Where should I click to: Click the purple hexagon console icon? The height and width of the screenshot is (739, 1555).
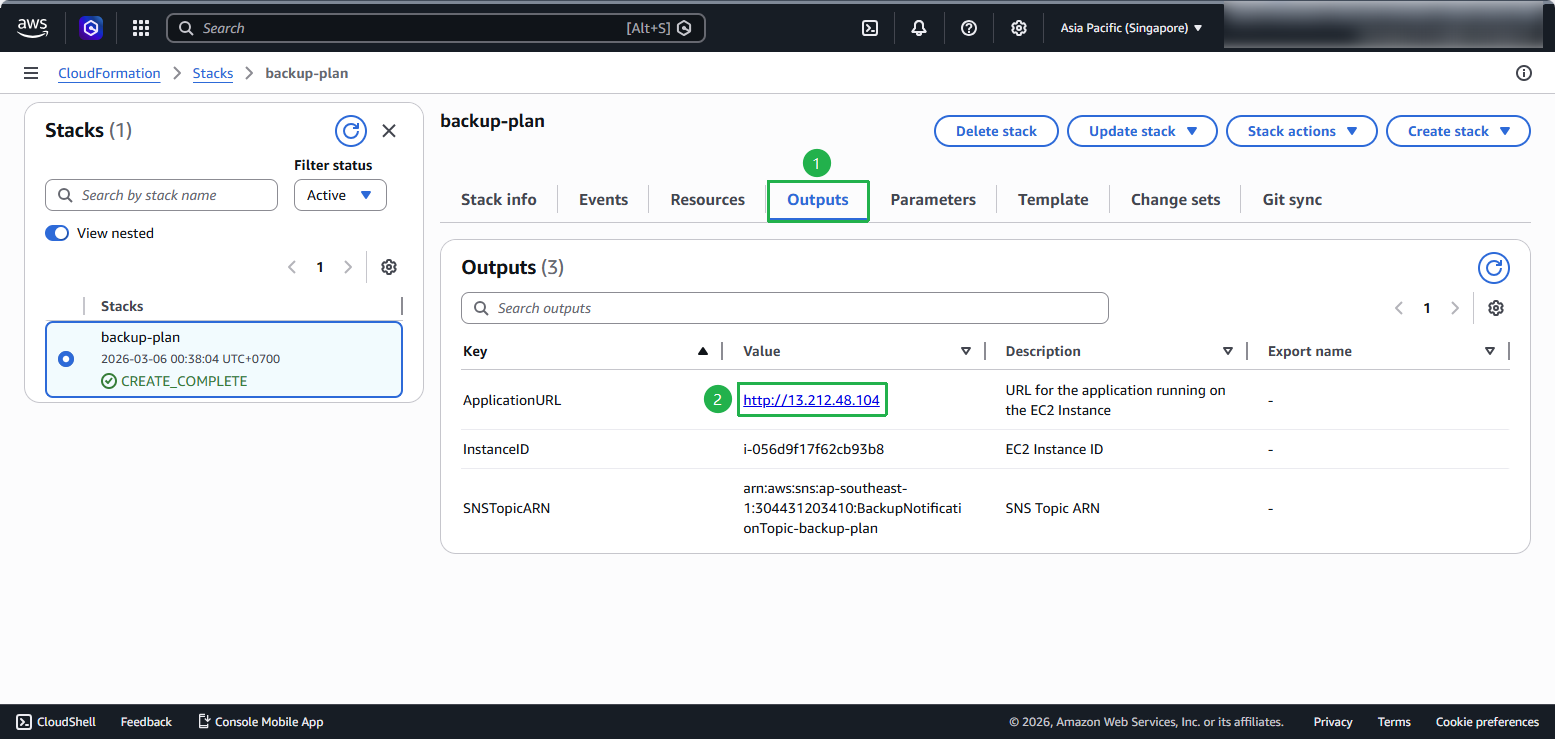pyautogui.click(x=91, y=28)
